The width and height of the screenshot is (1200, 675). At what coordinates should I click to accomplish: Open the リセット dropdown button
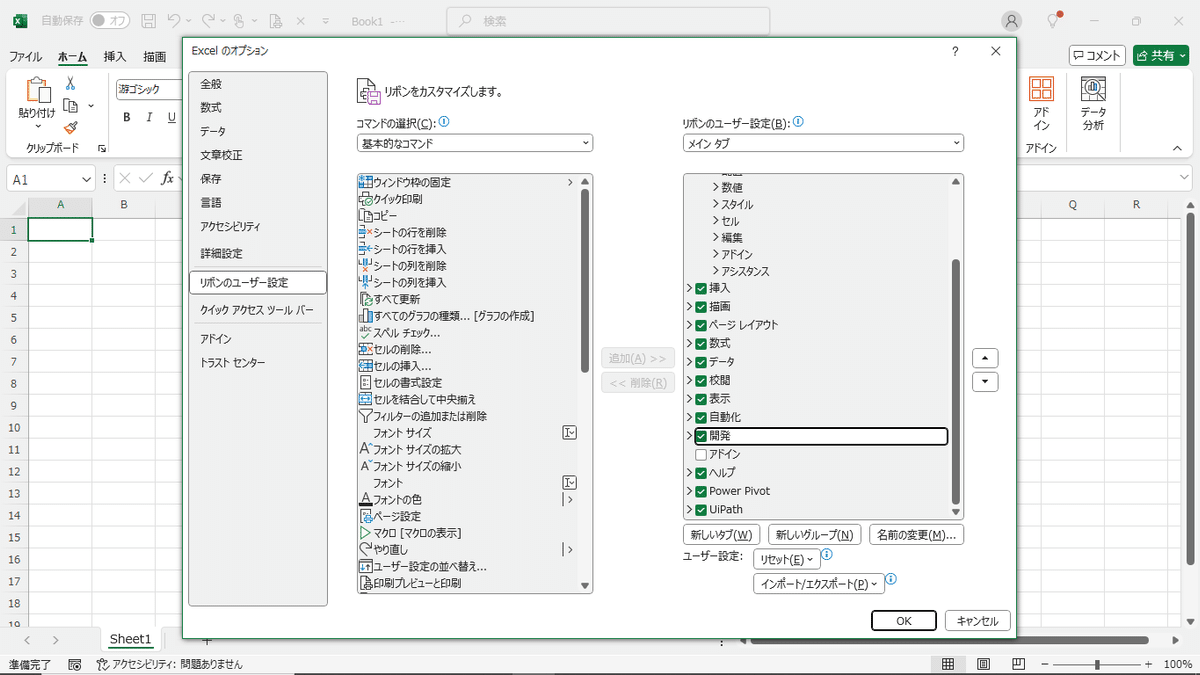pyautogui.click(x=787, y=559)
